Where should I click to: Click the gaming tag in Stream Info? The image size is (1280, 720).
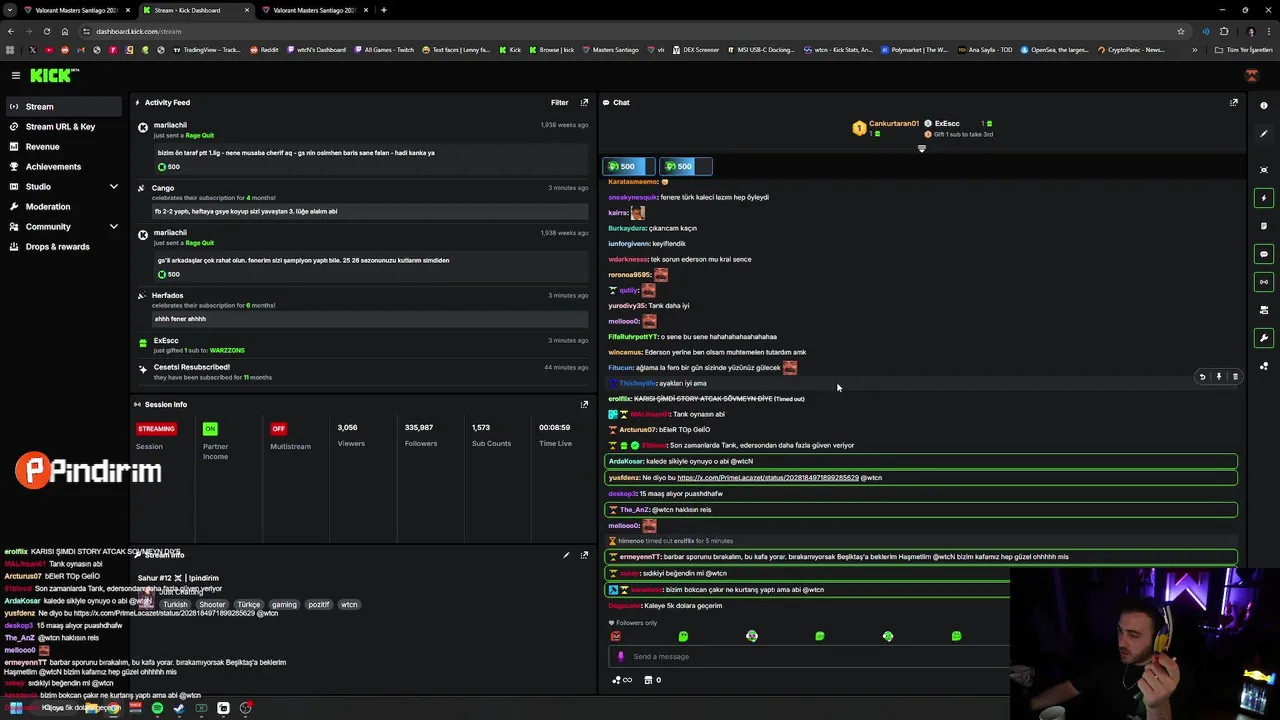[284, 604]
